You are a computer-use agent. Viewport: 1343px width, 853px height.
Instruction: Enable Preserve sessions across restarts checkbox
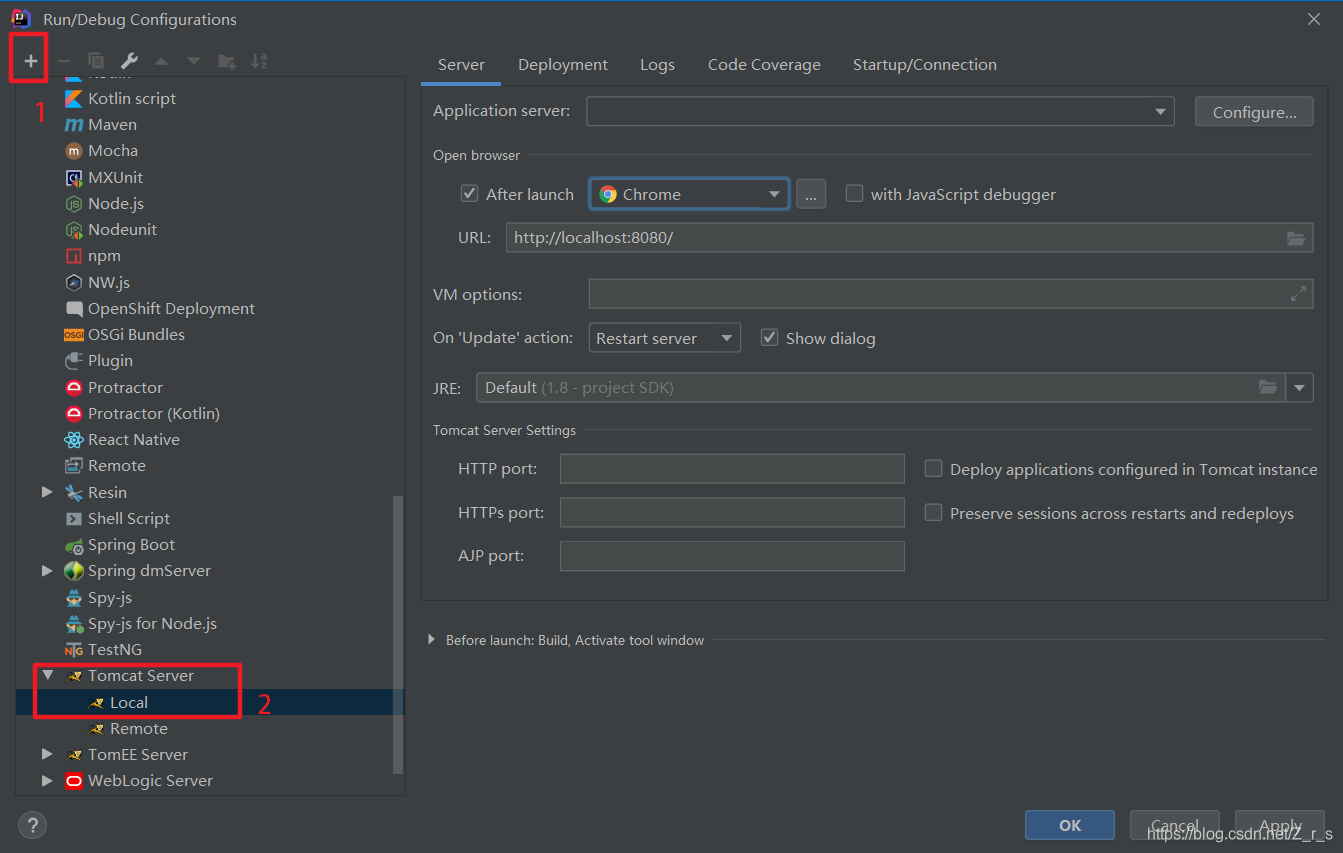[933, 513]
